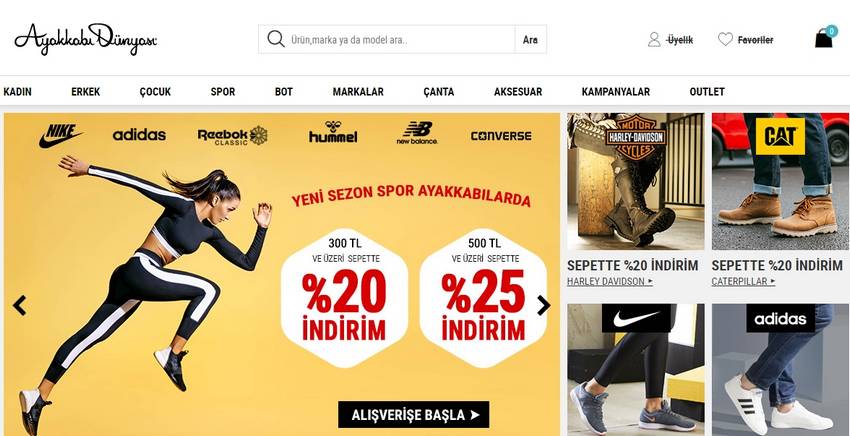This screenshot has width=850, height=436.
Task: Click the Ayakkabı Dünyası logo
Action: click(86, 39)
